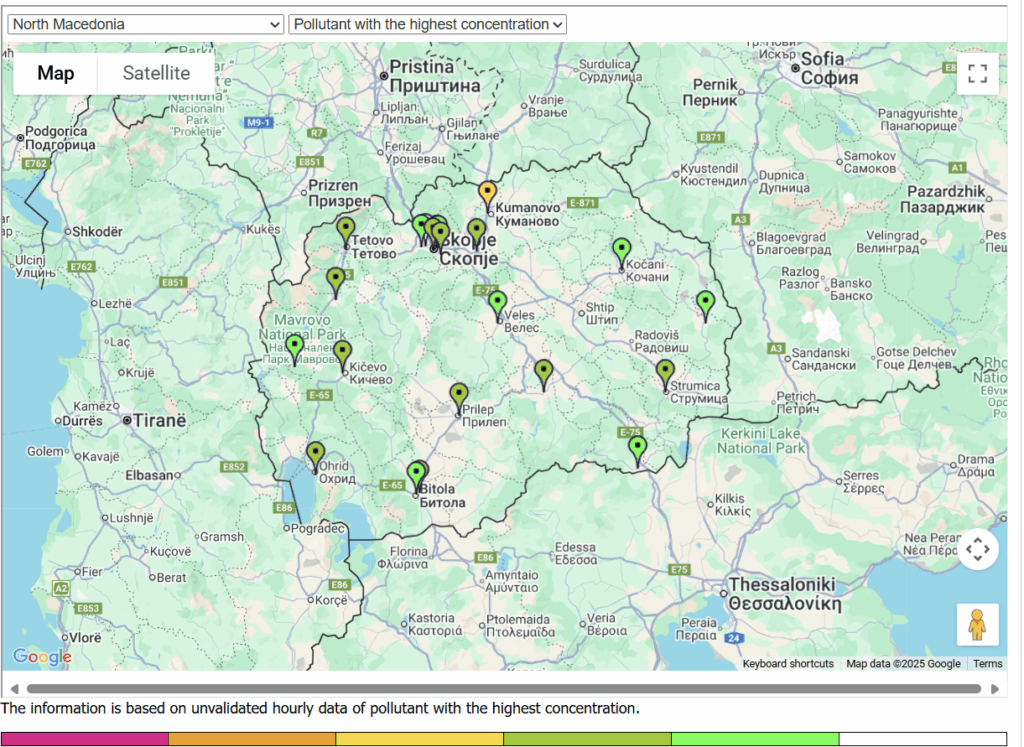Image resolution: width=1024 pixels, height=747 pixels.
Task: Click the magenta legend color band
Action: click(x=85, y=739)
